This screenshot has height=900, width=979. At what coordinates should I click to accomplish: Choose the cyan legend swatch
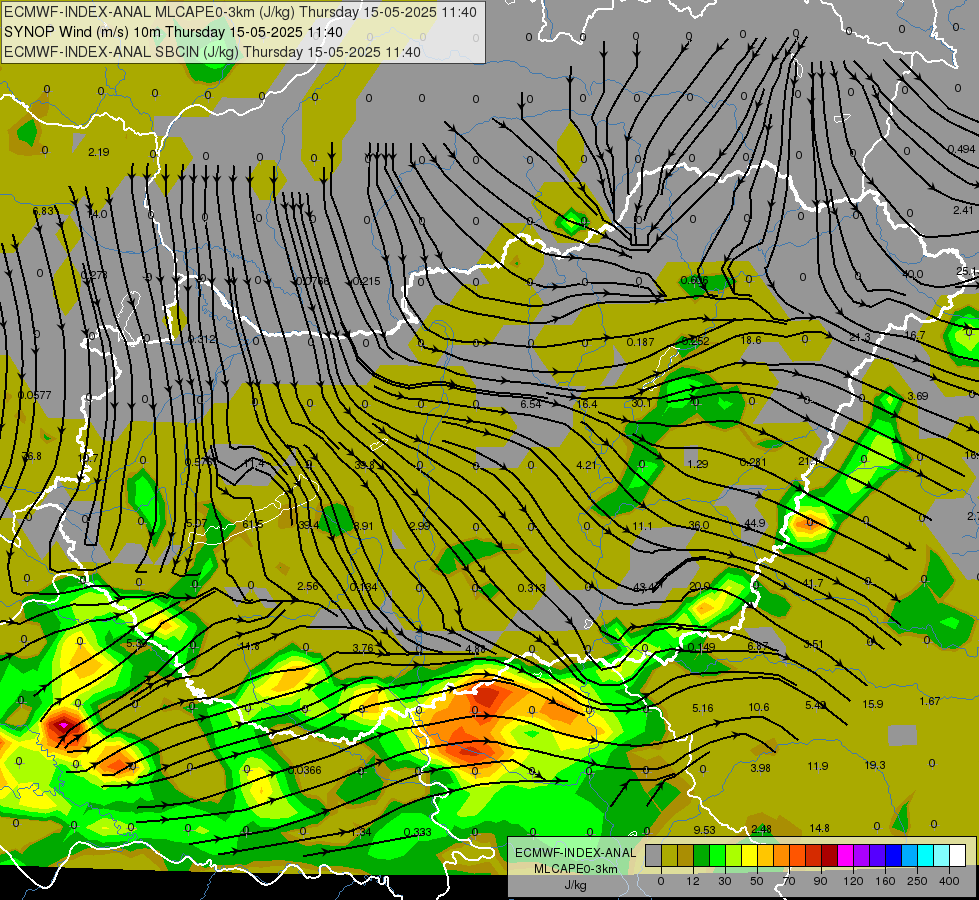[x=925, y=855]
